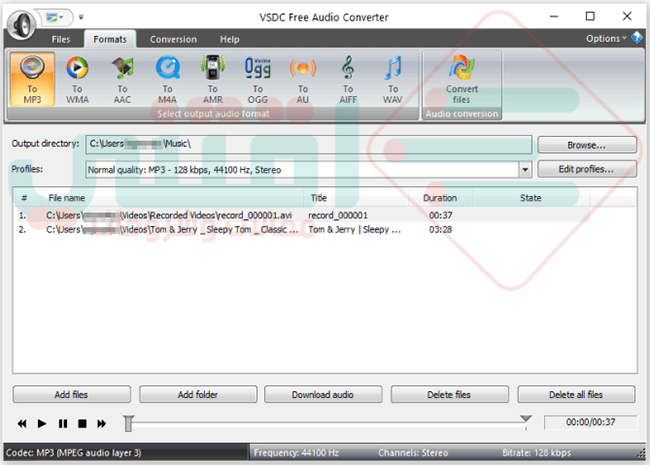This screenshot has height=465, width=650.
Task: Expand the Profiles dropdown arrow
Action: [x=525, y=170]
